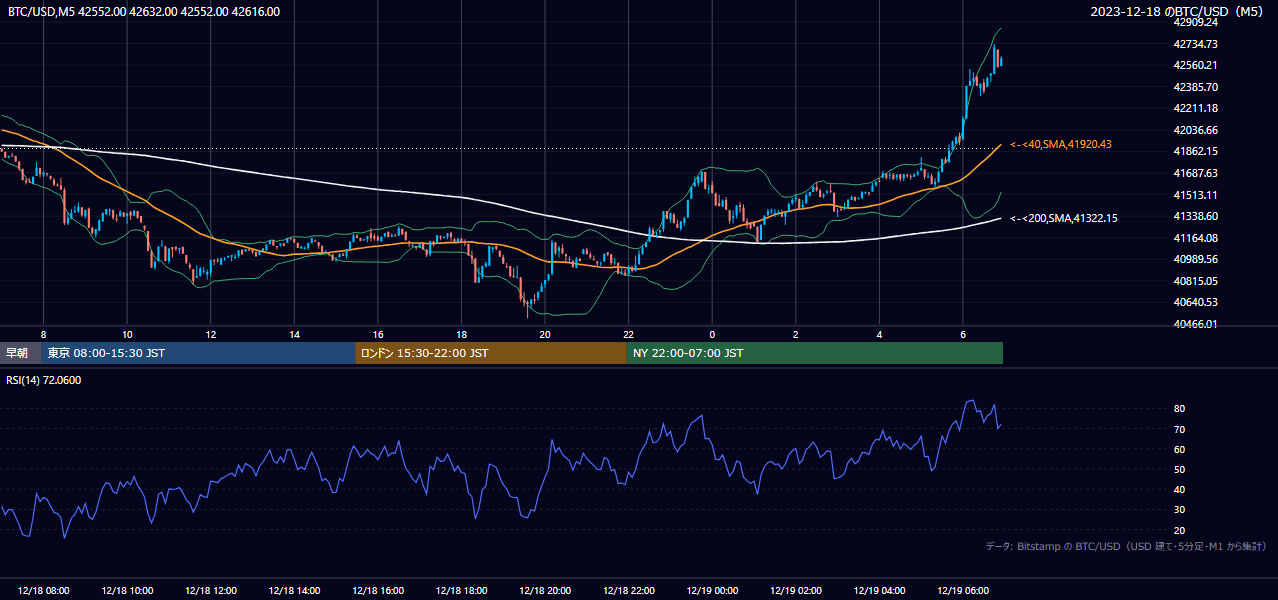Image resolution: width=1278 pixels, height=600 pixels.
Task: Click the 12/18 12:00 time label
Action: pyautogui.click(x=211, y=591)
